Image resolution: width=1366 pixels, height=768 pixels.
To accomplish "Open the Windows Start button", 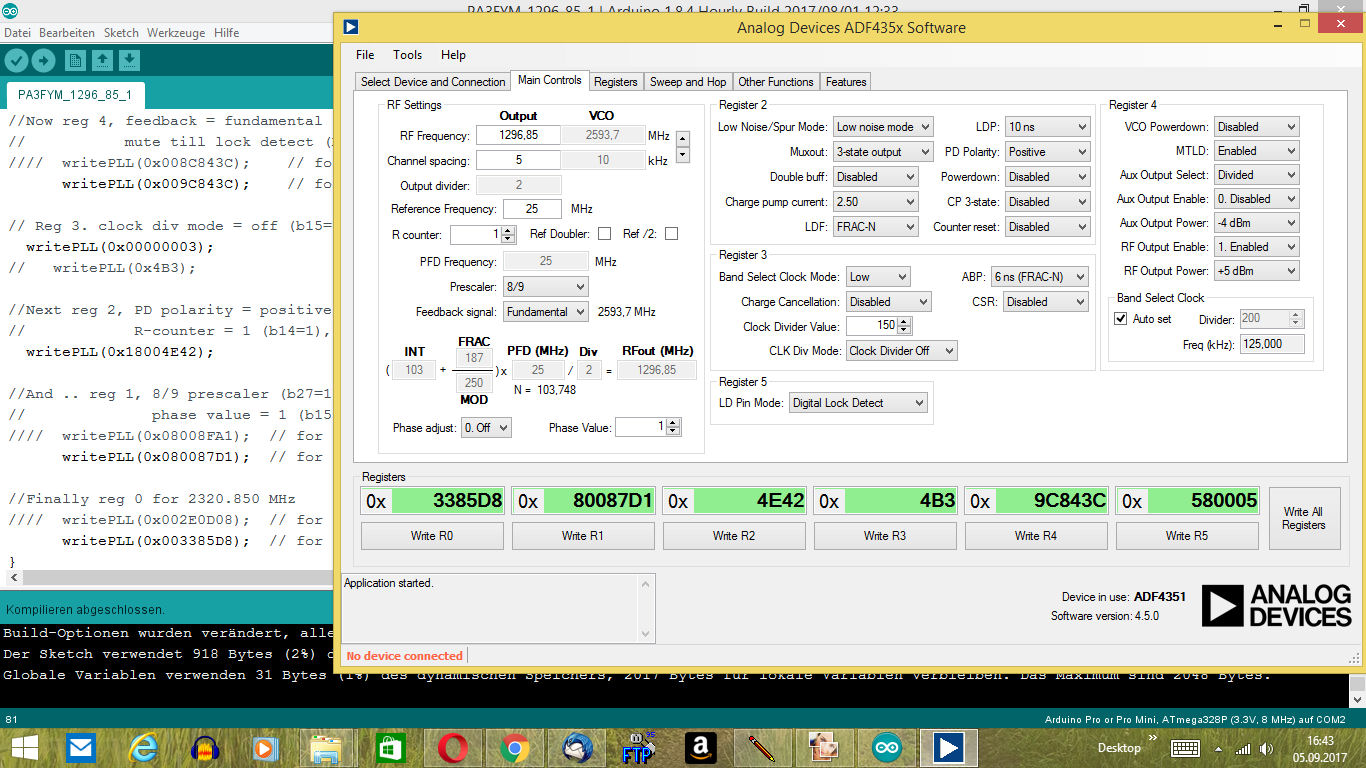I will click(x=23, y=747).
